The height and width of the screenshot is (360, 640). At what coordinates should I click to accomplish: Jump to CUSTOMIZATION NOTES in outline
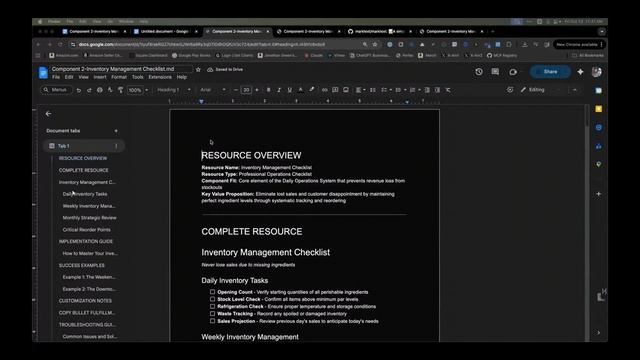85,301
